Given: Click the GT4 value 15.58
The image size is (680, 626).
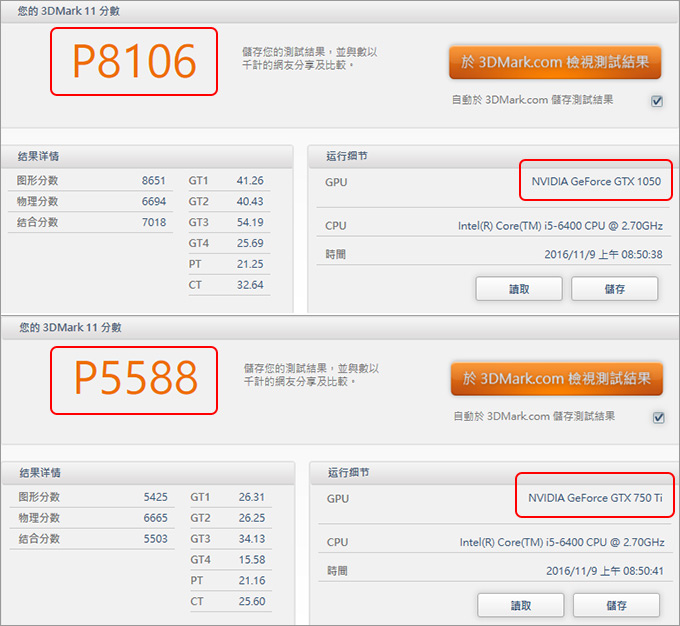Looking at the screenshot, I should 252,559.
